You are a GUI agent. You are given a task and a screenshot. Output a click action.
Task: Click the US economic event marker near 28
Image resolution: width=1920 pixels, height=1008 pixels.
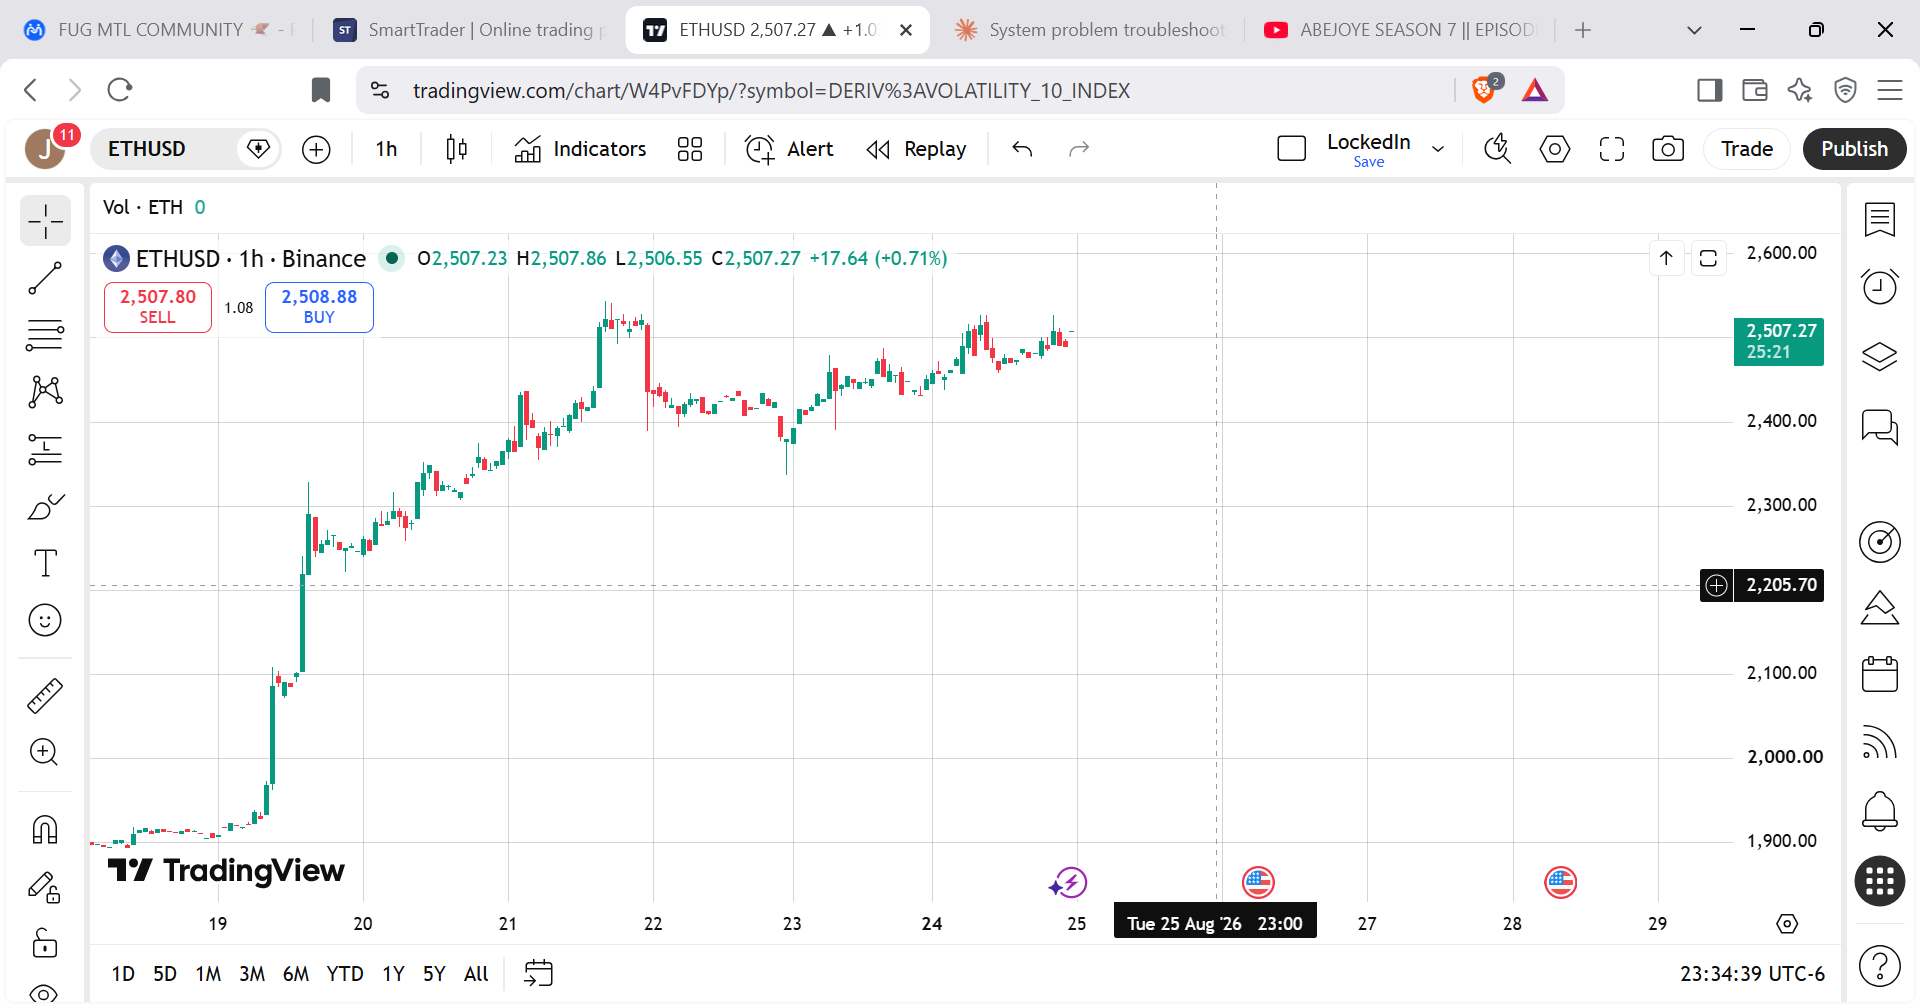[x=1560, y=882]
